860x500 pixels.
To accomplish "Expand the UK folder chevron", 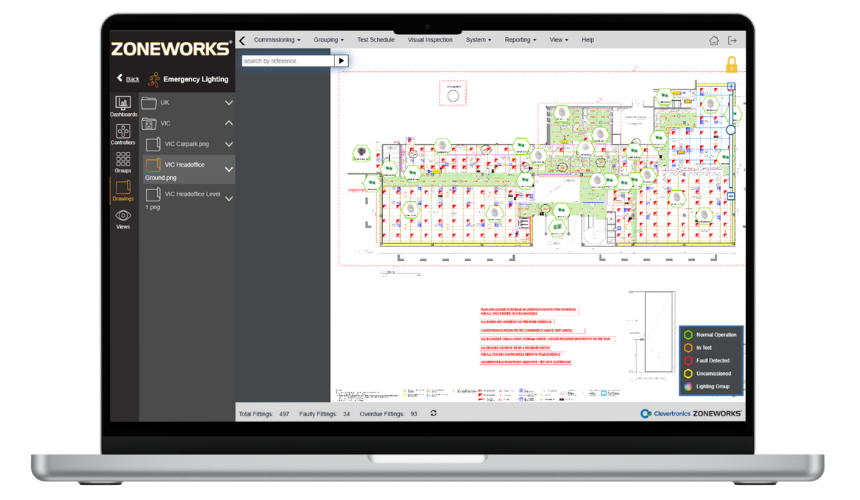I will (229, 103).
